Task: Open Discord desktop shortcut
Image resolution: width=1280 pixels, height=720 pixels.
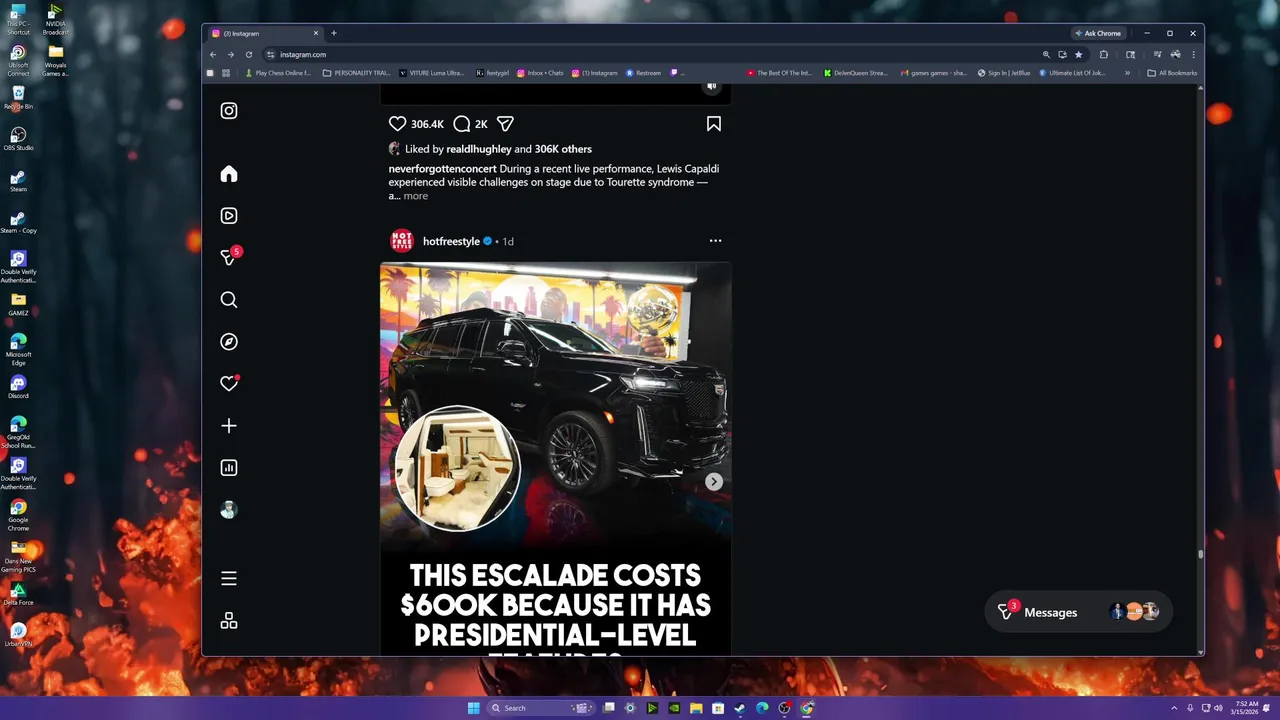Action: [x=18, y=387]
